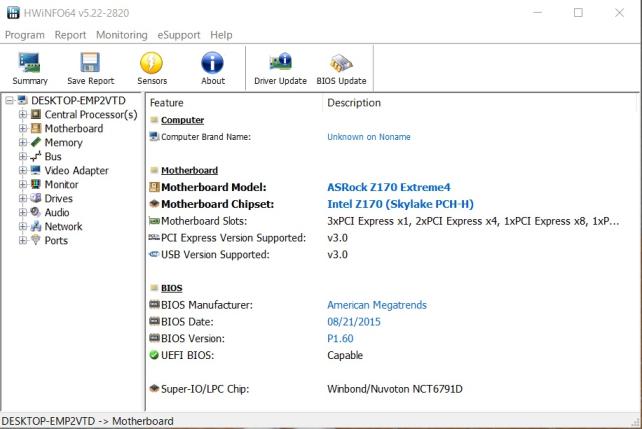The image size is (642, 429).
Task: Click the Save Report floppy icon
Action: (x=90, y=63)
